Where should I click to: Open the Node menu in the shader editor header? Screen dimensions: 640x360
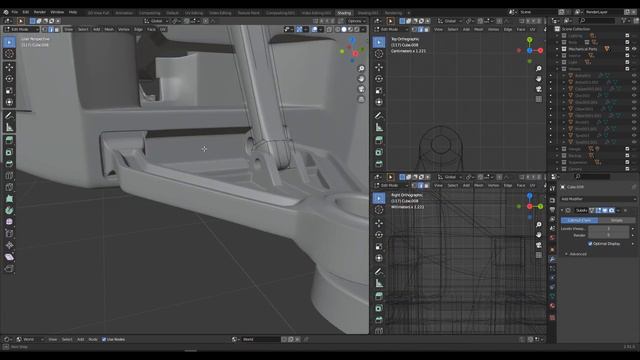pyautogui.click(x=93, y=340)
